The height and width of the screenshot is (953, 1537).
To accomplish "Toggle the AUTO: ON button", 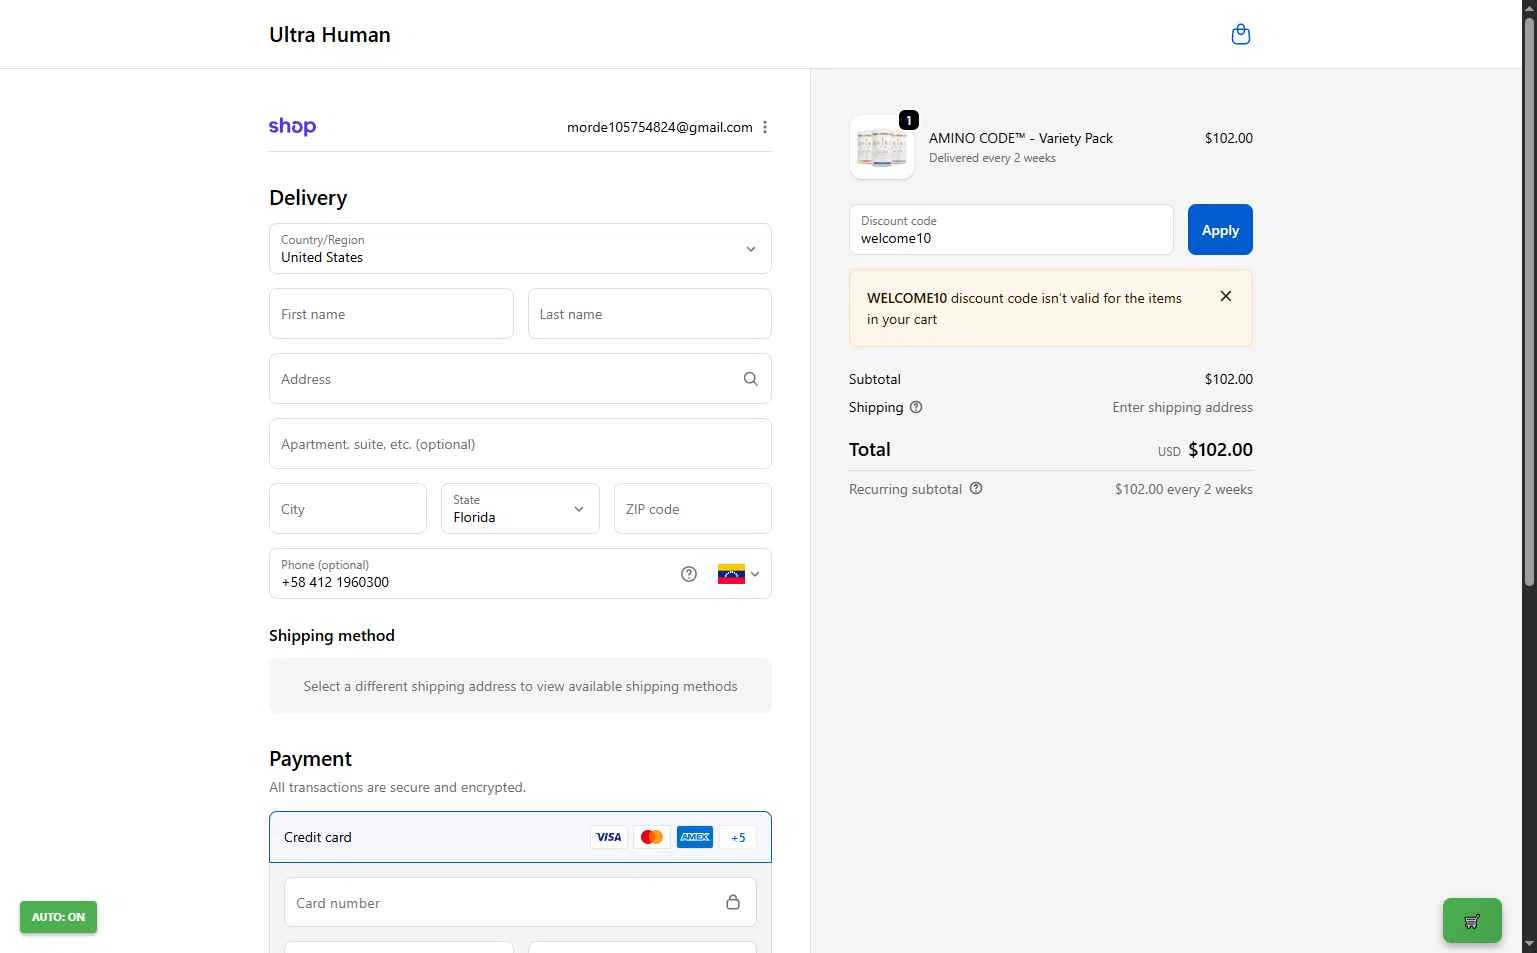I will tap(58, 917).
